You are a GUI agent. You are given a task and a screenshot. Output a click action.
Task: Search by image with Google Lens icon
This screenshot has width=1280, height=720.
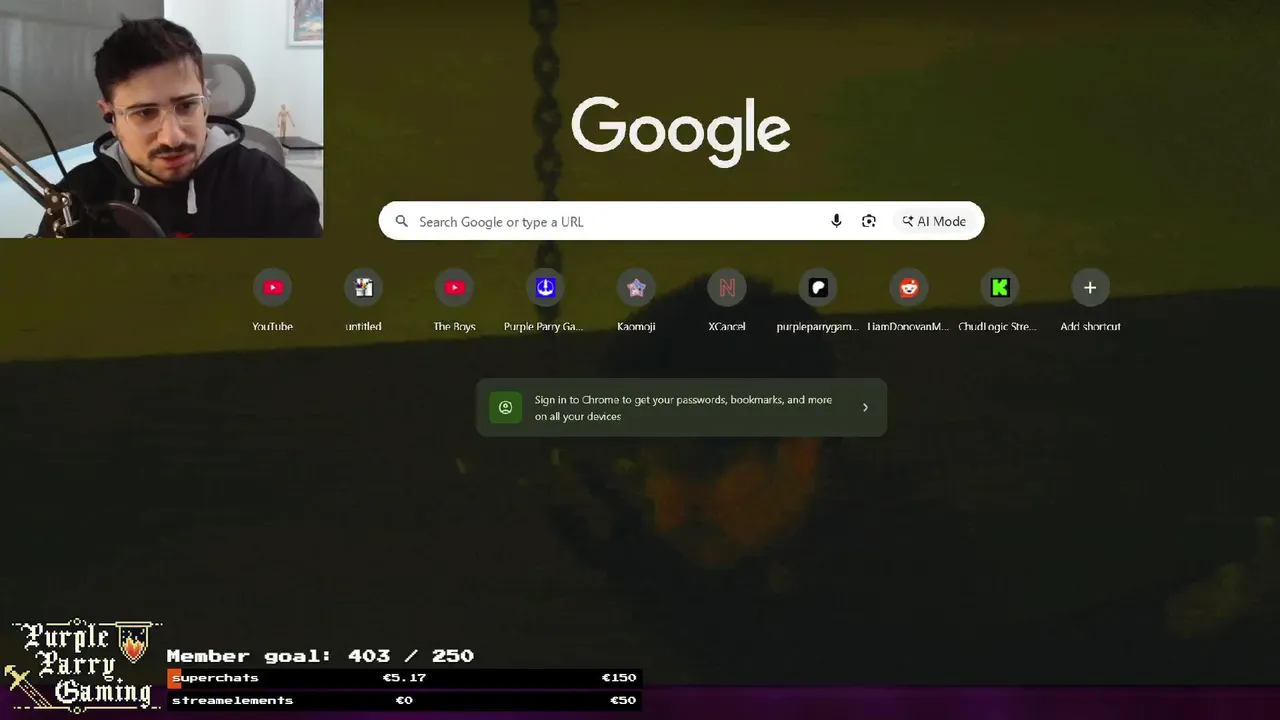point(869,221)
